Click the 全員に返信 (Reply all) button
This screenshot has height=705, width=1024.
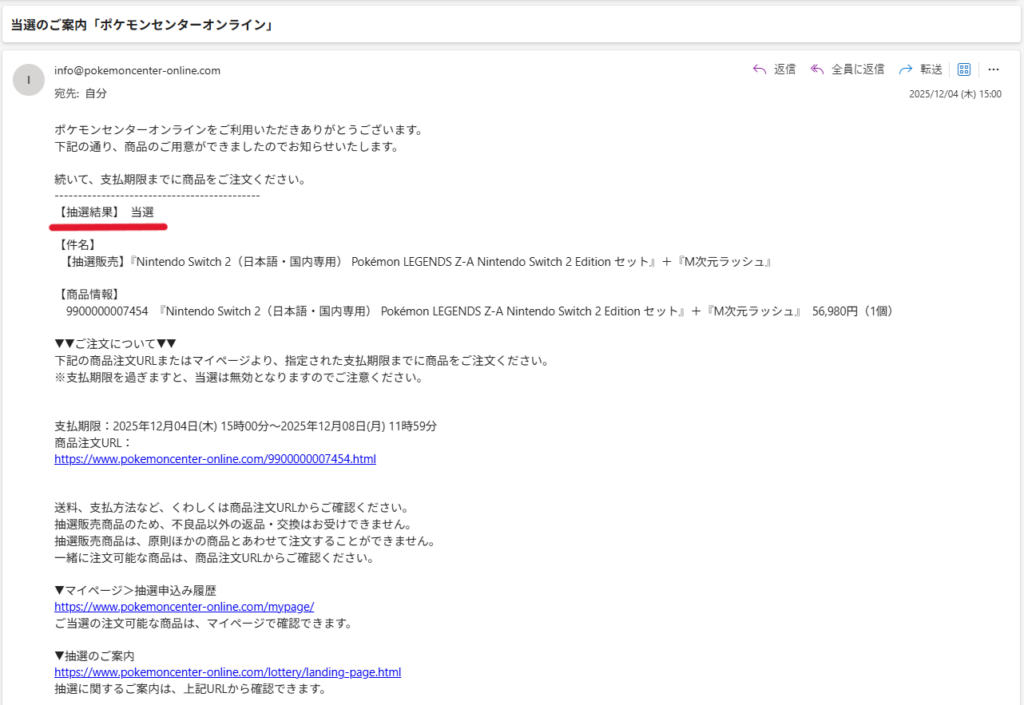847,69
